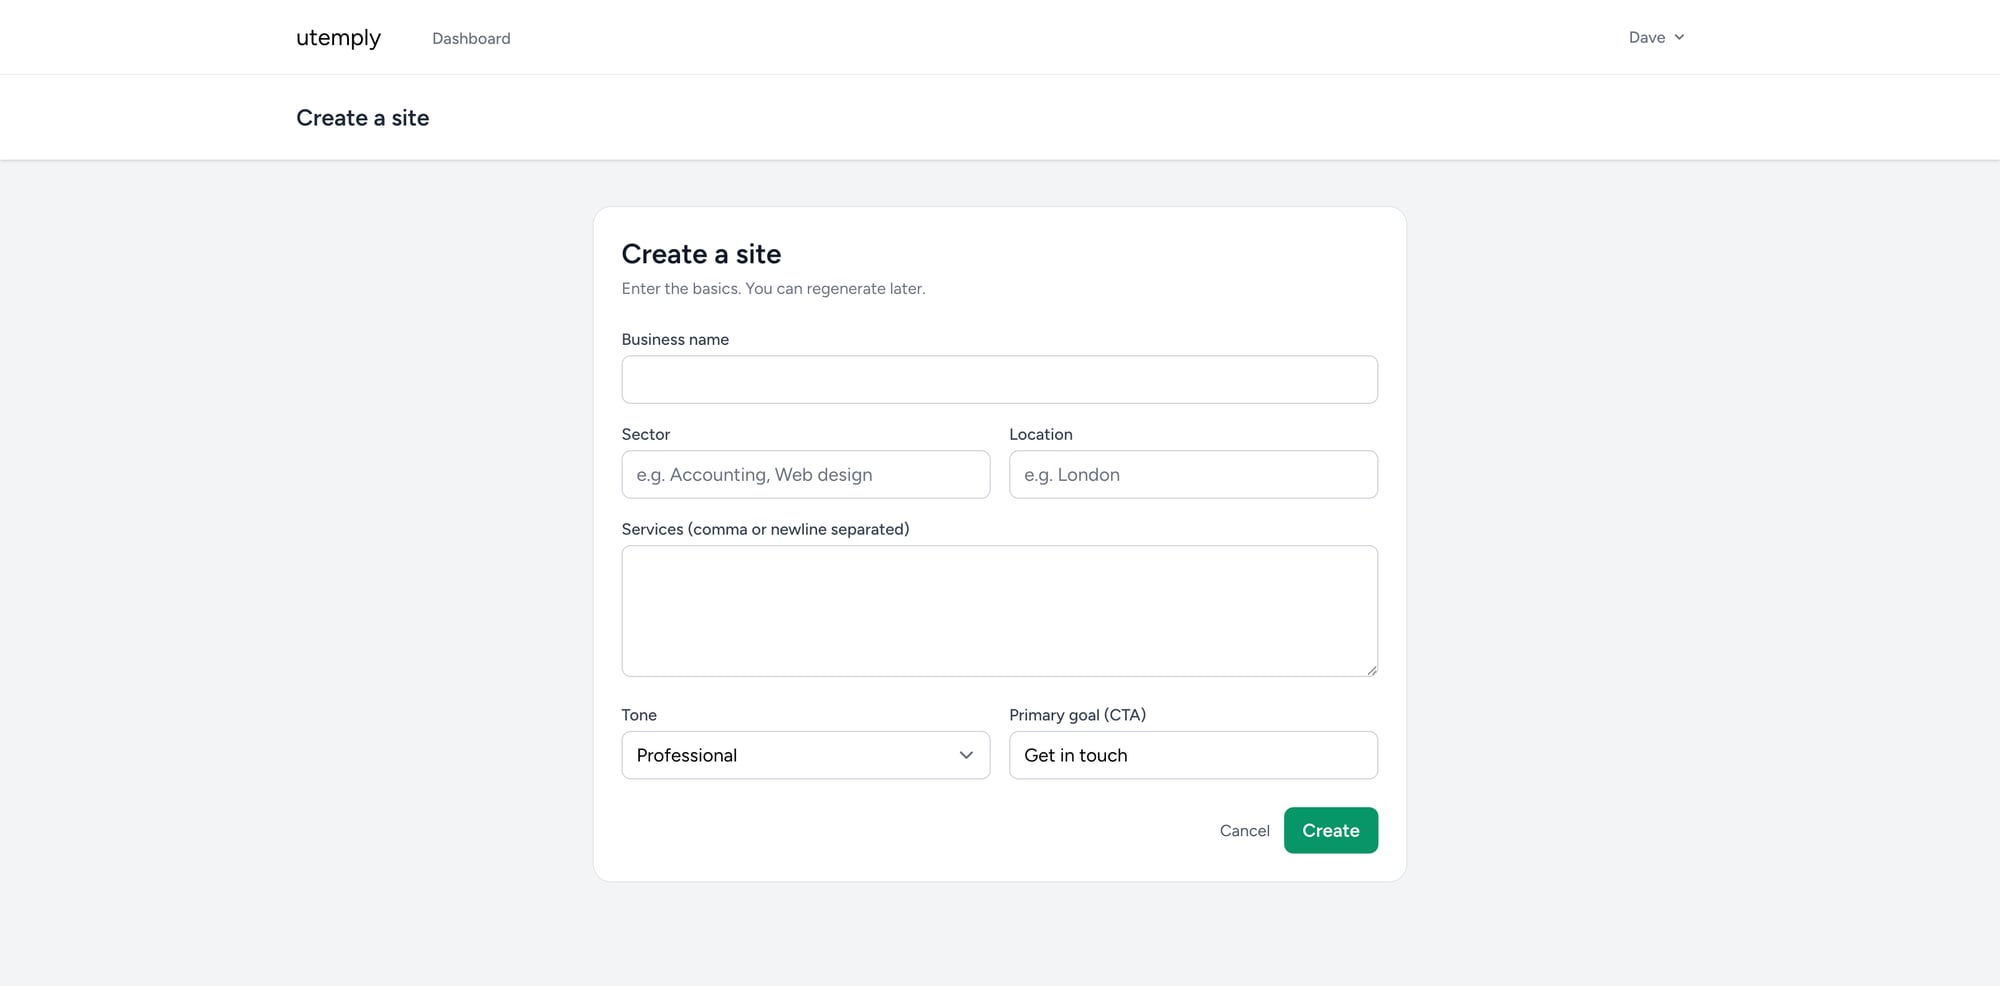2000x986 pixels.
Task: Click Cancel to dismiss the form
Action: tap(1244, 830)
